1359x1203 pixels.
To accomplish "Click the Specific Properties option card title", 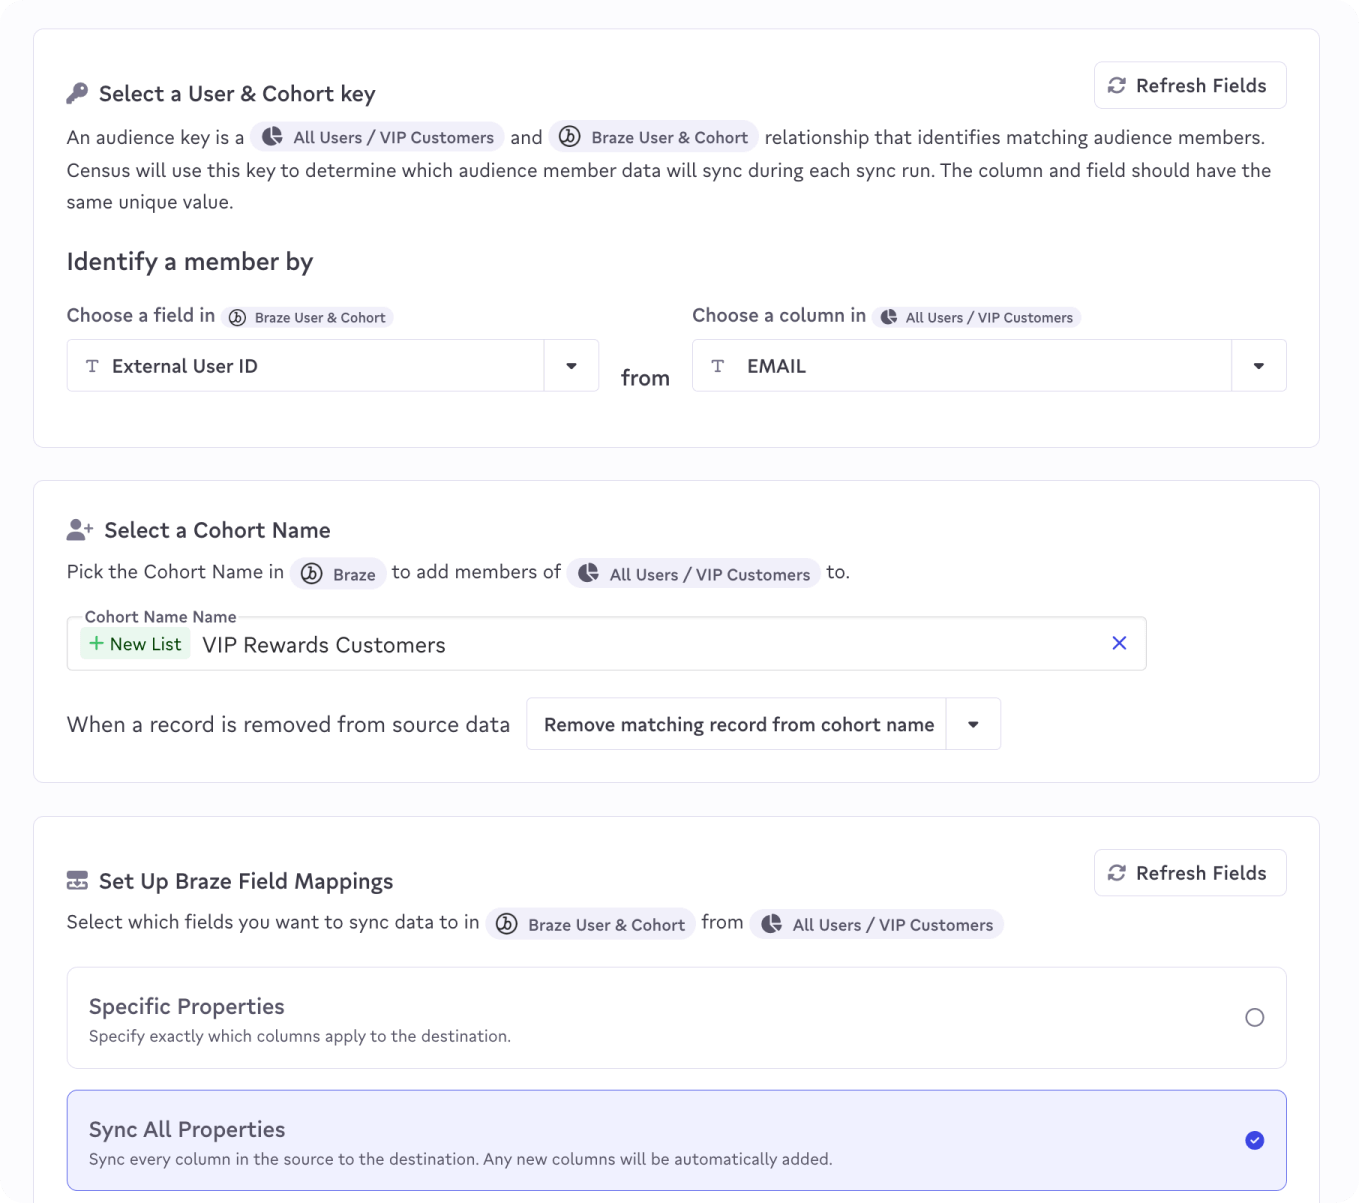I will tap(187, 1006).
